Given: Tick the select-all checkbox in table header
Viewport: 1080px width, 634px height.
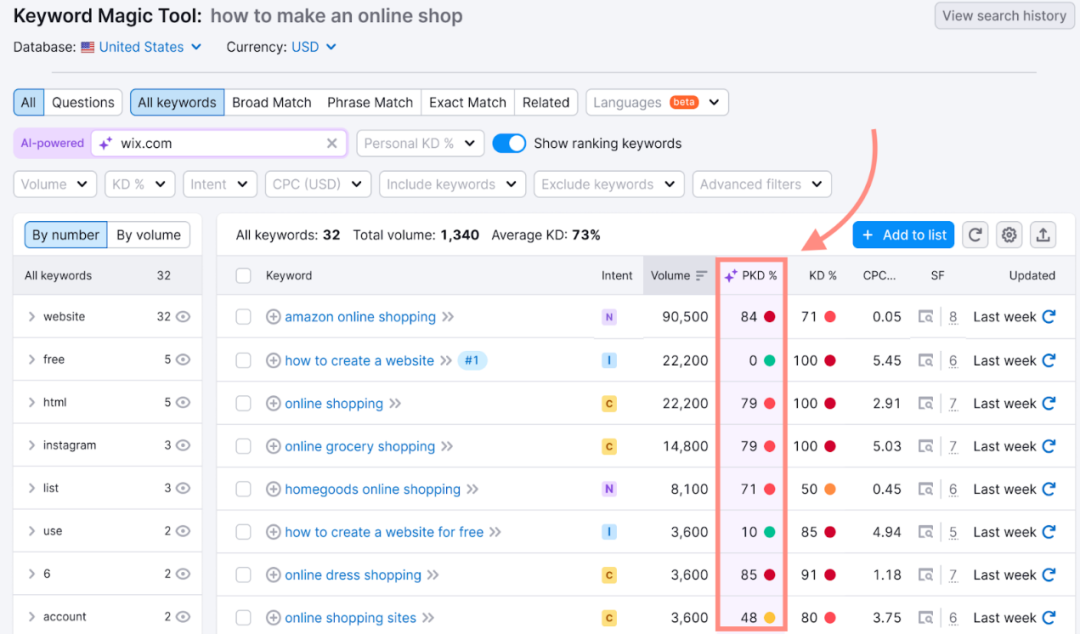Looking at the screenshot, I should point(243,276).
